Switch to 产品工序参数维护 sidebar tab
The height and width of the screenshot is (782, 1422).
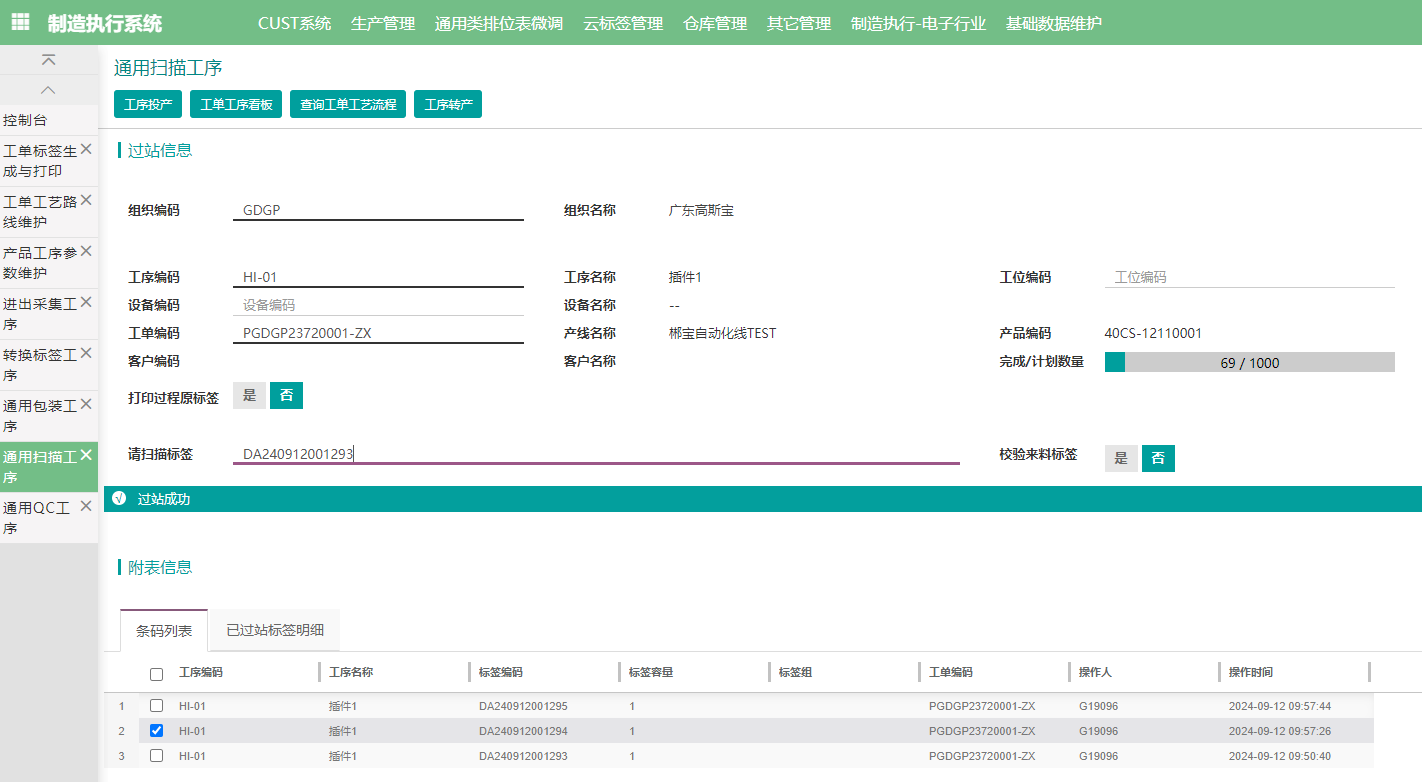tap(40, 263)
